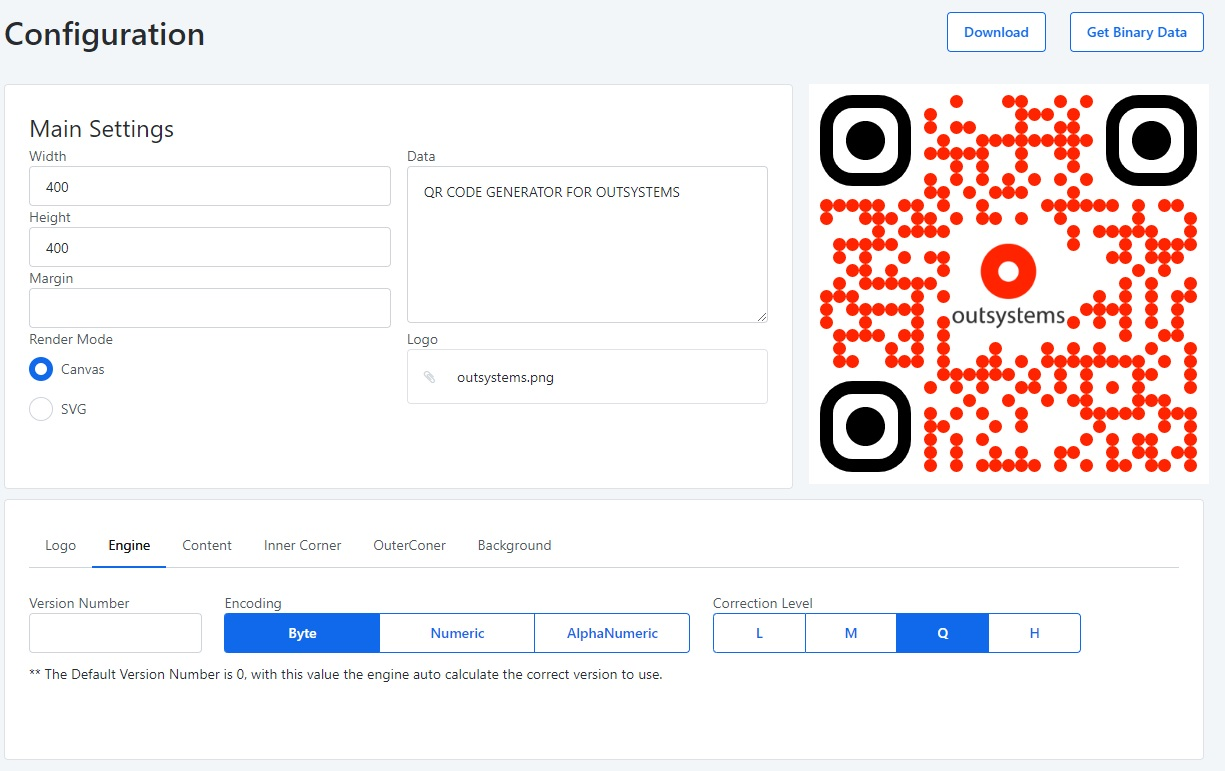
Task: Open the OuterConer tab
Action: 409,545
